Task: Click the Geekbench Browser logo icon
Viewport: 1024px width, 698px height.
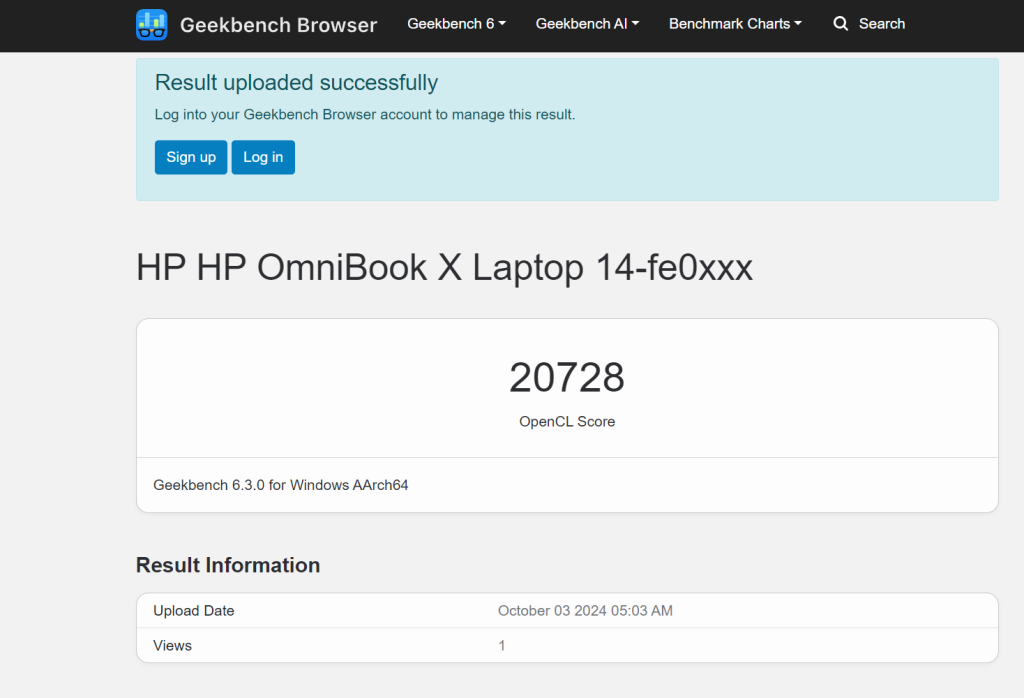Action: [x=151, y=24]
